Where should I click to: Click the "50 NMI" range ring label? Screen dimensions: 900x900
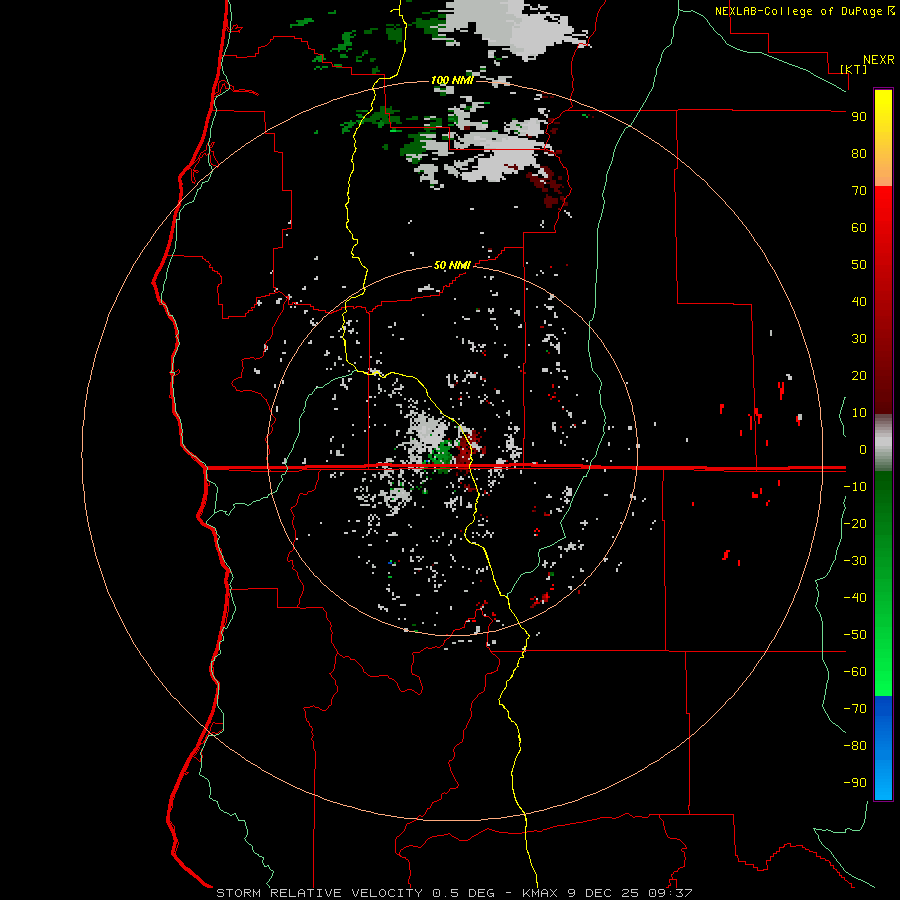[452, 265]
